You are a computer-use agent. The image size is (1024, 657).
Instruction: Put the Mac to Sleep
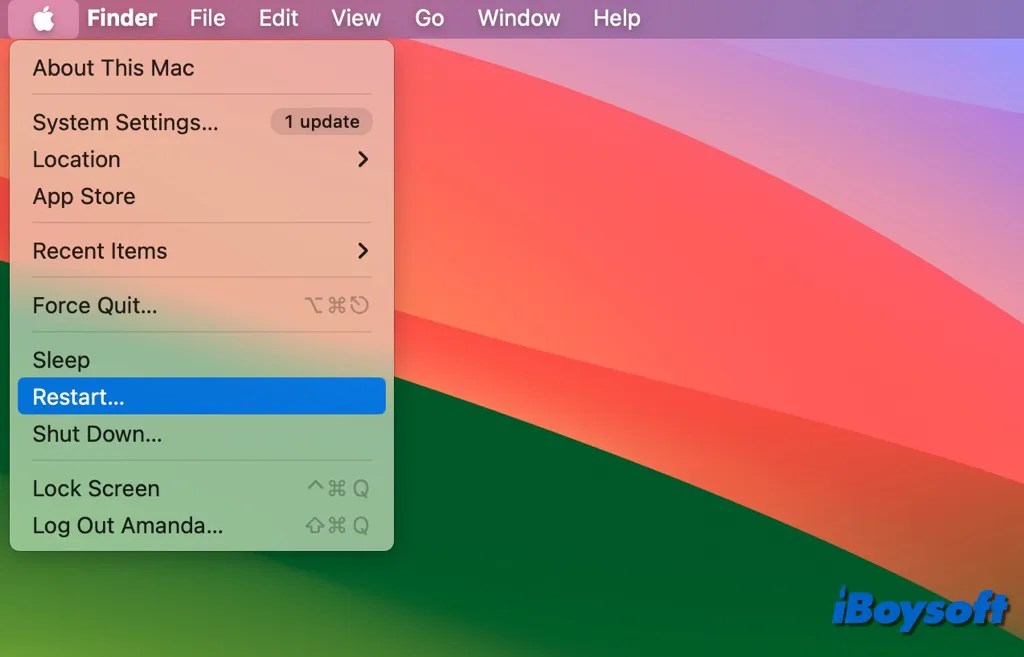point(61,359)
